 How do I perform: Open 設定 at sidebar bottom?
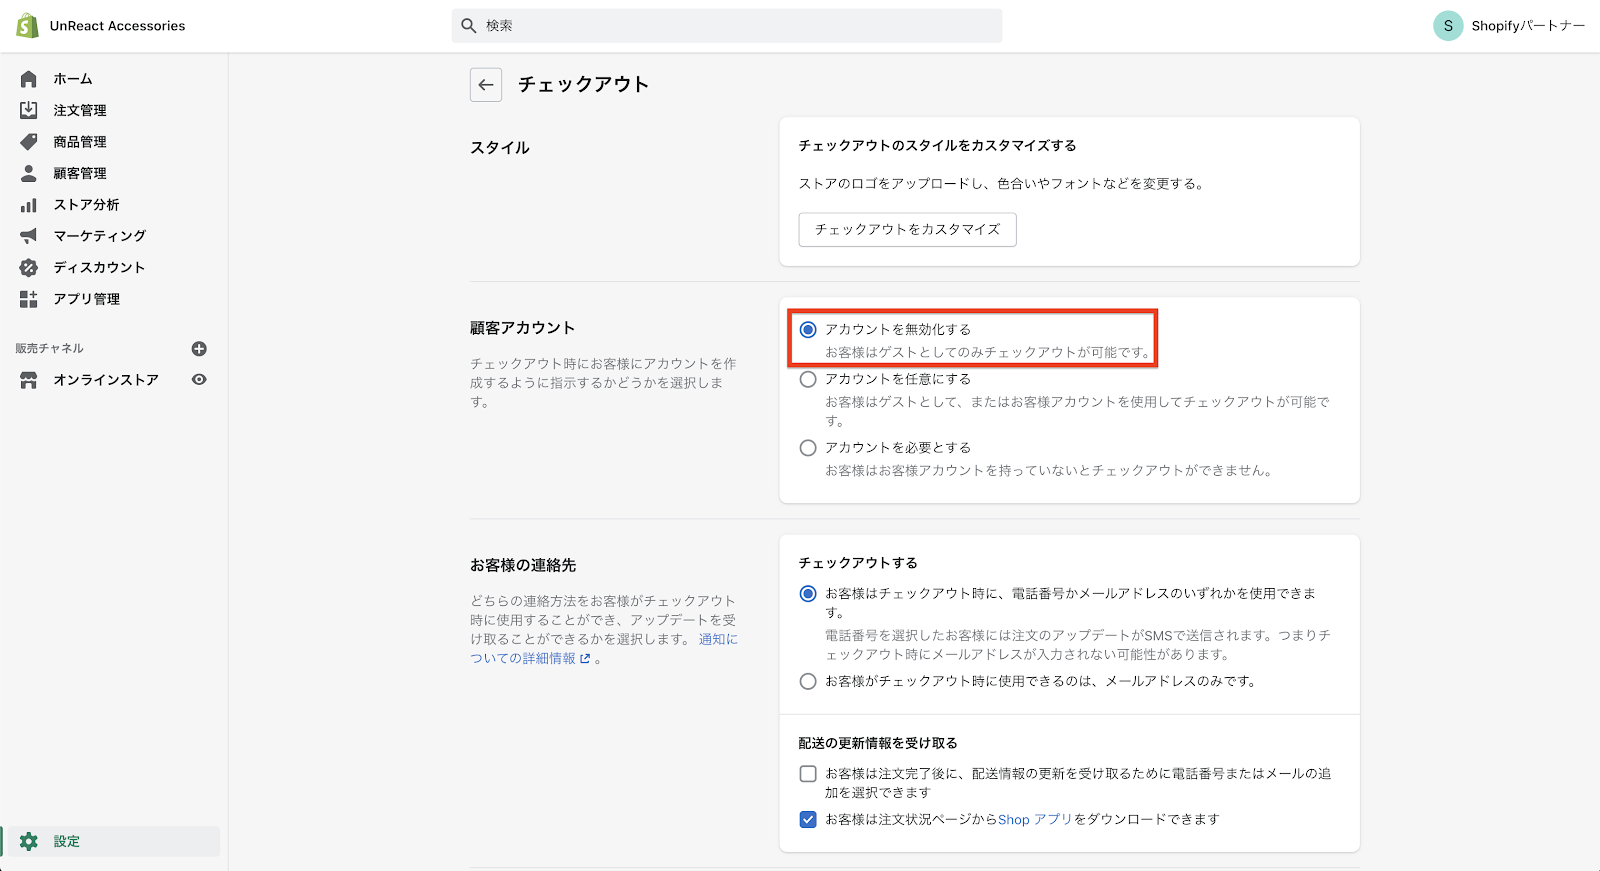pyautogui.click(x=67, y=841)
